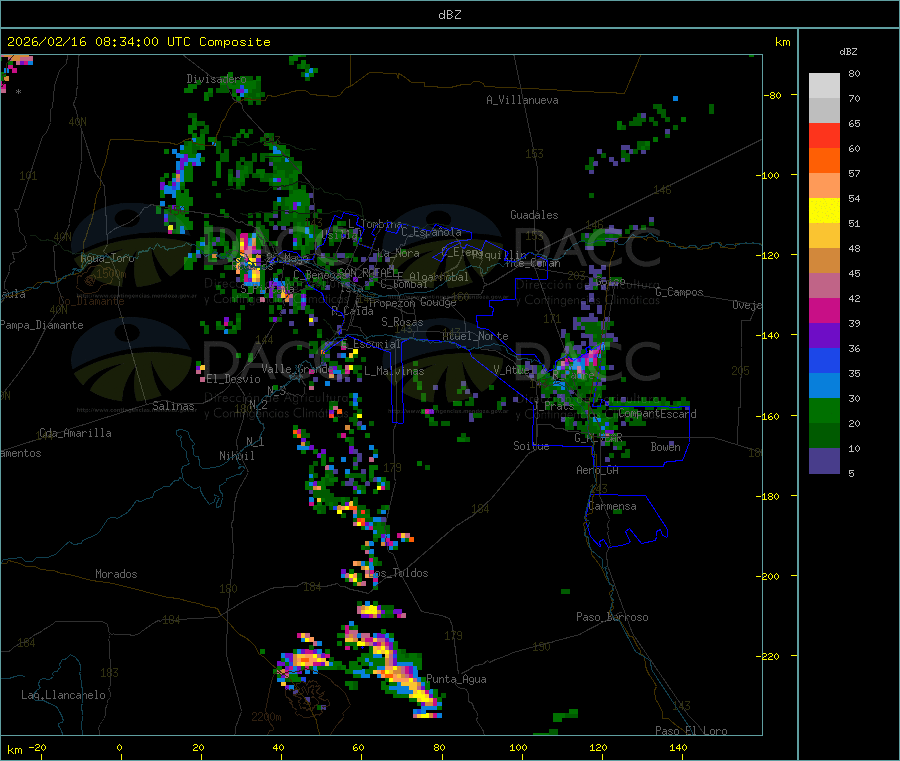Click the km unit label at the top right
Viewport: 900px width, 761px height.
(782, 42)
